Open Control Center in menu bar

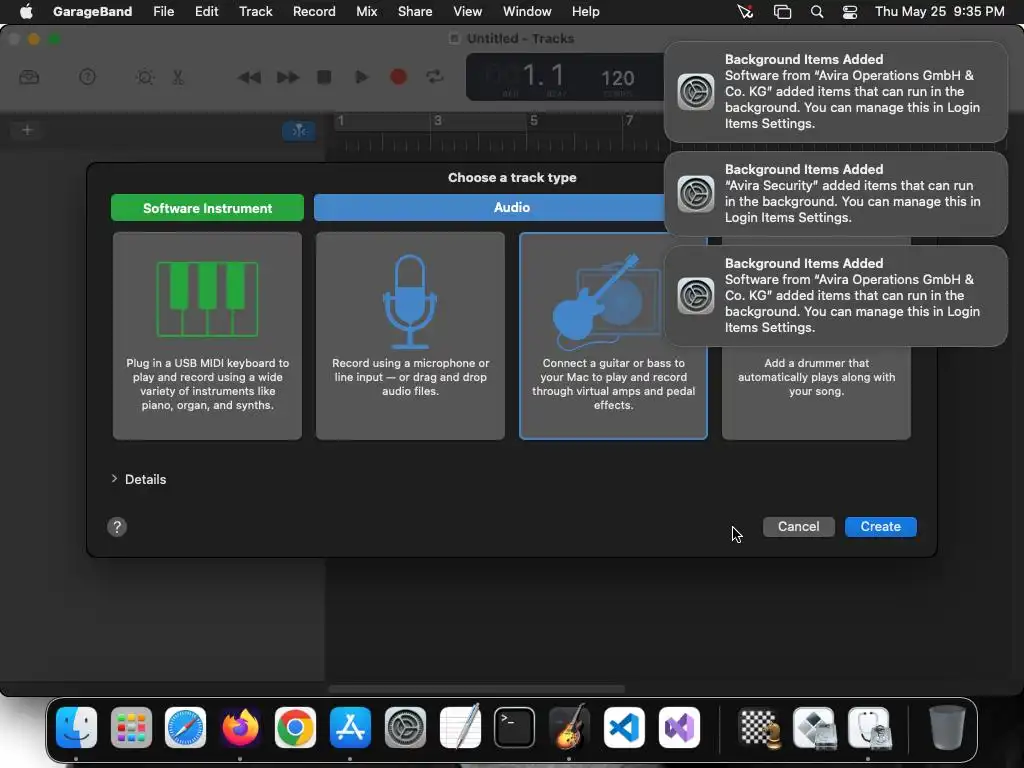(850, 12)
